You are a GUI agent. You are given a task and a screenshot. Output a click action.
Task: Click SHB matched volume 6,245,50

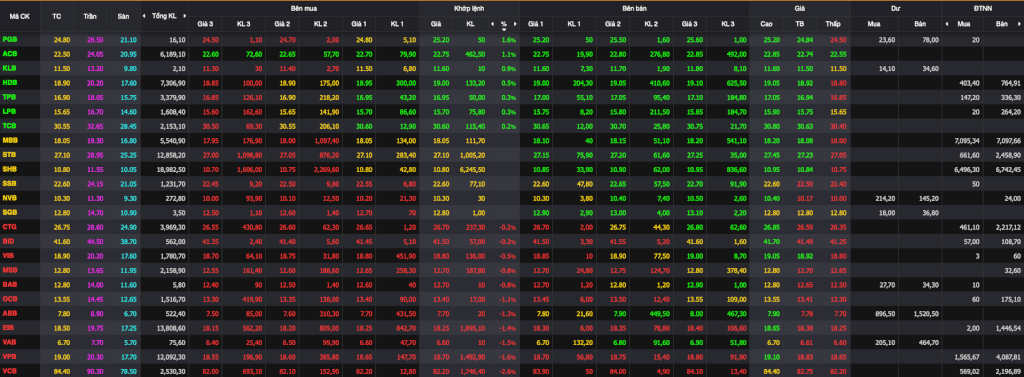point(473,169)
